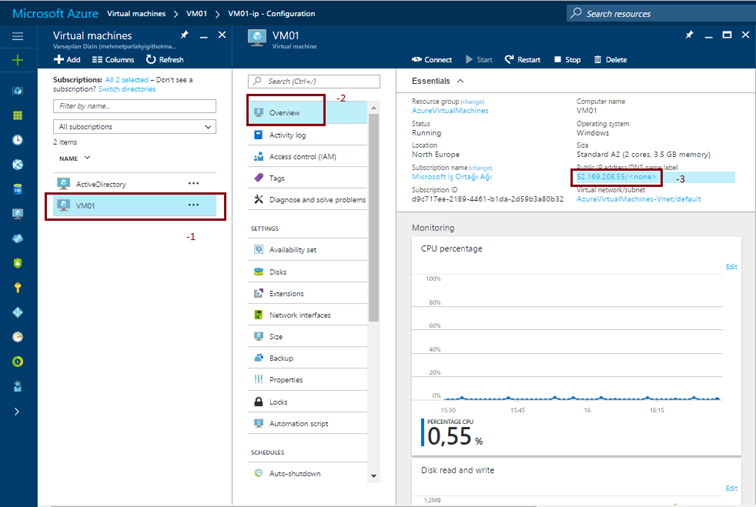Open the AzureVirtualMachines resource group link
Image resolution: width=756 pixels, height=507 pixels.
450,111
